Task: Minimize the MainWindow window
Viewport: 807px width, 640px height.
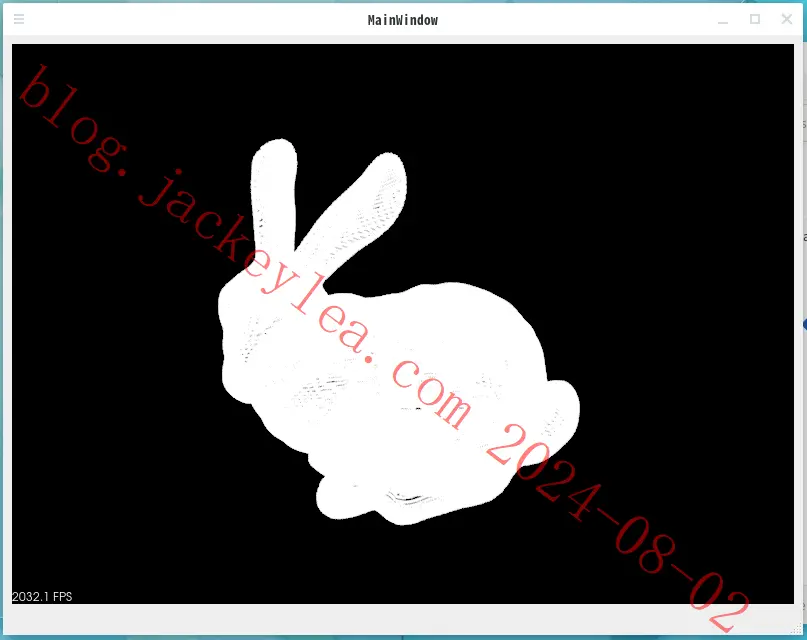Action: tap(723, 20)
